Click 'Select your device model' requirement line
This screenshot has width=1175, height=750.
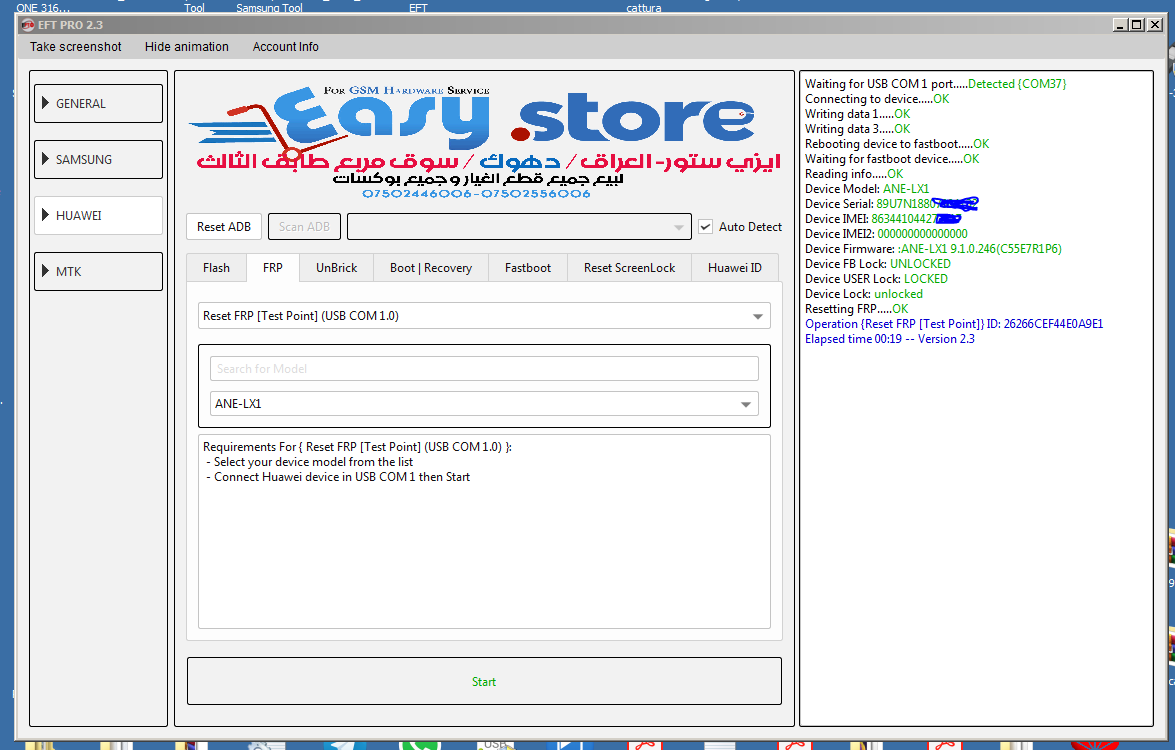(309, 462)
